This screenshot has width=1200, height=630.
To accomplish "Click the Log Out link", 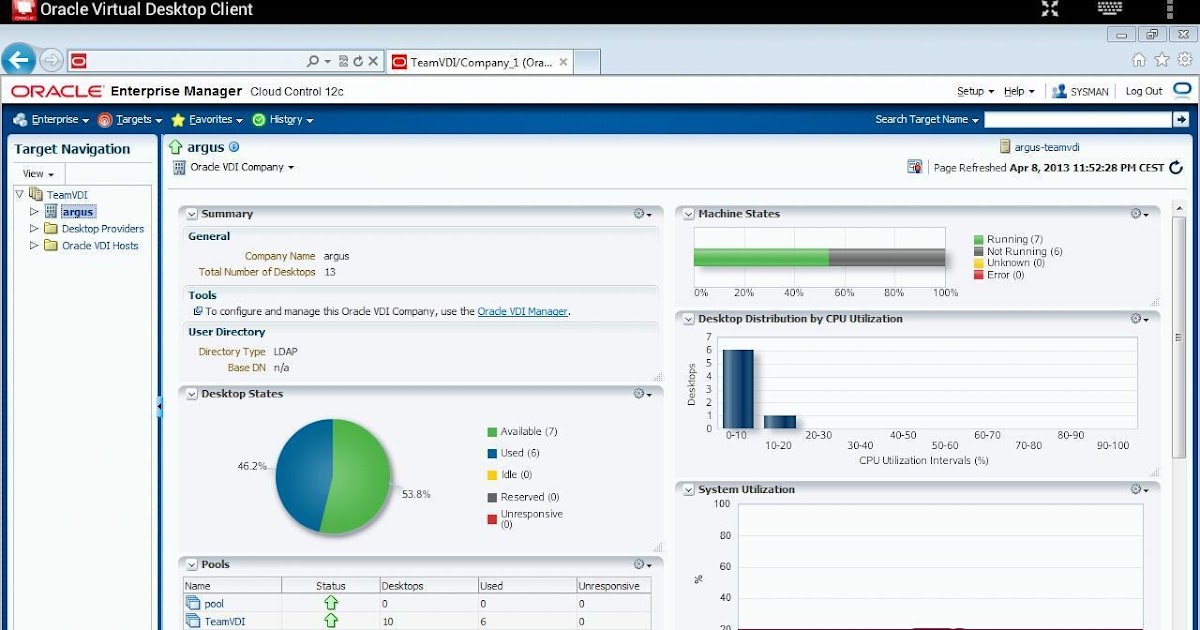I will (x=1144, y=91).
